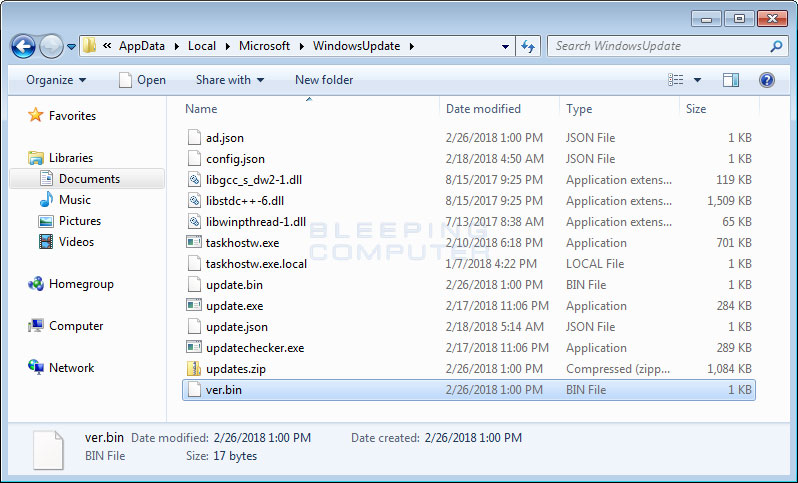The height and width of the screenshot is (483, 798).
Task: Open Homegroup in the navigation pane
Action: point(71,284)
